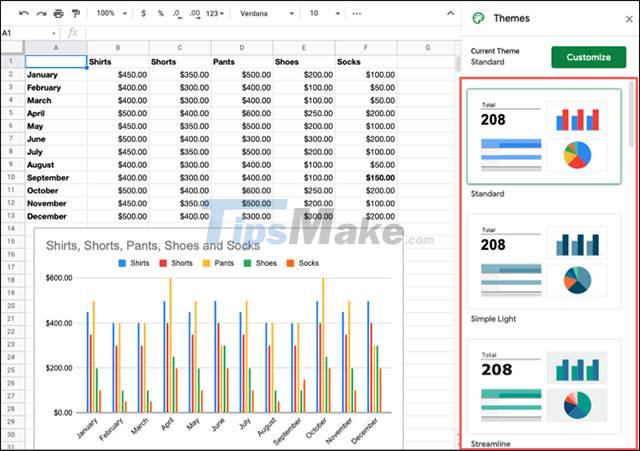Open the Name box A1 dropdown arrow
The width and height of the screenshot is (640, 451).
point(54,33)
